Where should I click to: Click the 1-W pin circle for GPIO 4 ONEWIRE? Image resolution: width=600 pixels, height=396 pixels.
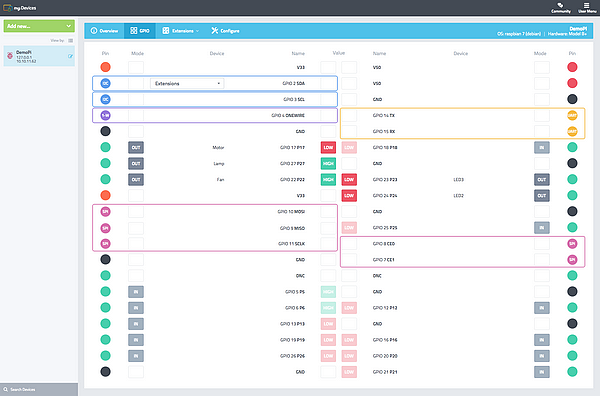coord(106,115)
